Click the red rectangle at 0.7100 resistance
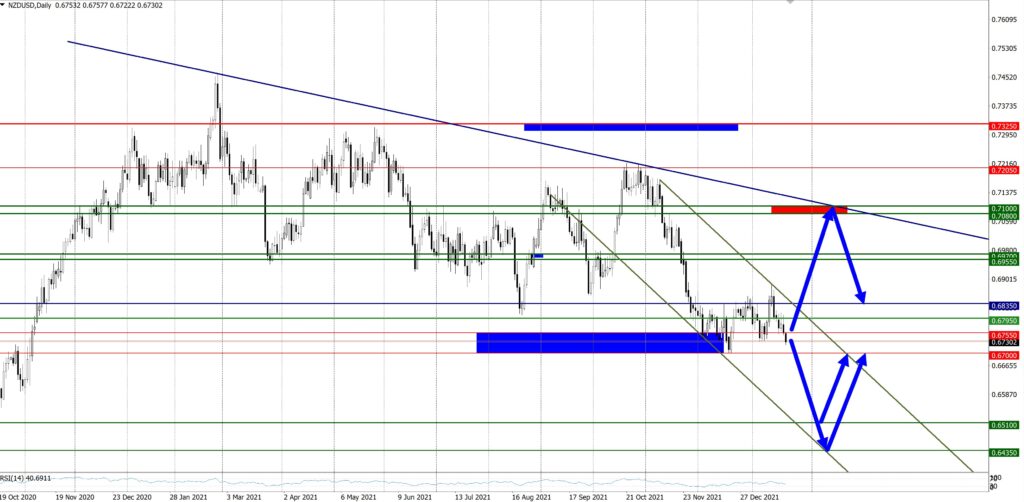1024x502 pixels. (808, 209)
